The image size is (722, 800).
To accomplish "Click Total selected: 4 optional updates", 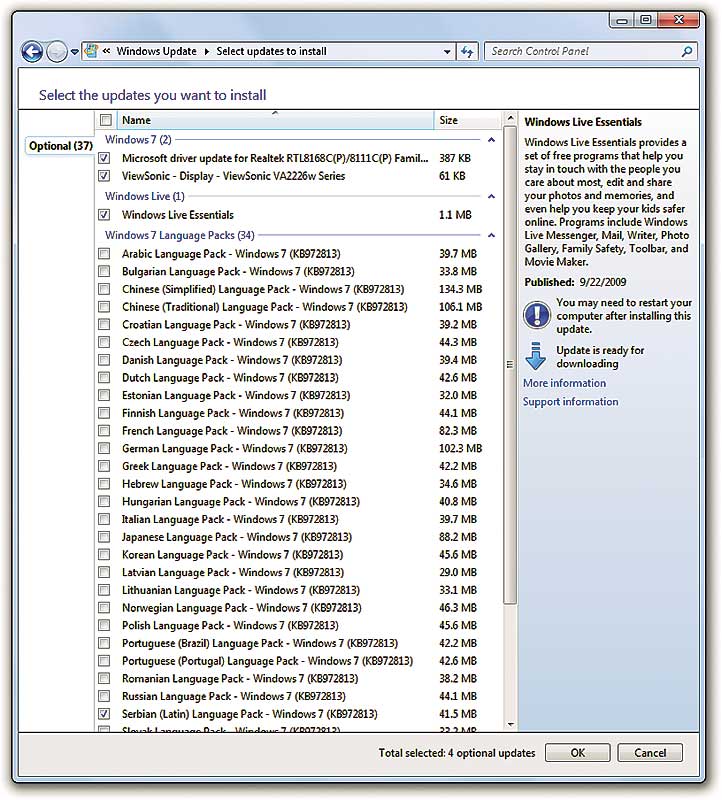I will point(457,753).
